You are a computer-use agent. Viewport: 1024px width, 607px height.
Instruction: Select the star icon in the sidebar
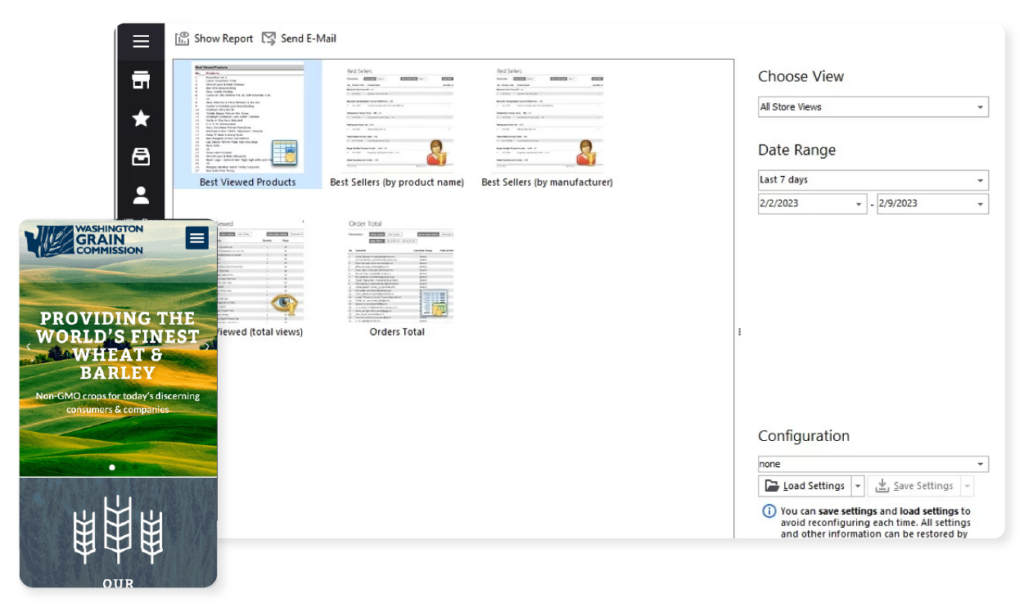tap(140, 118)
